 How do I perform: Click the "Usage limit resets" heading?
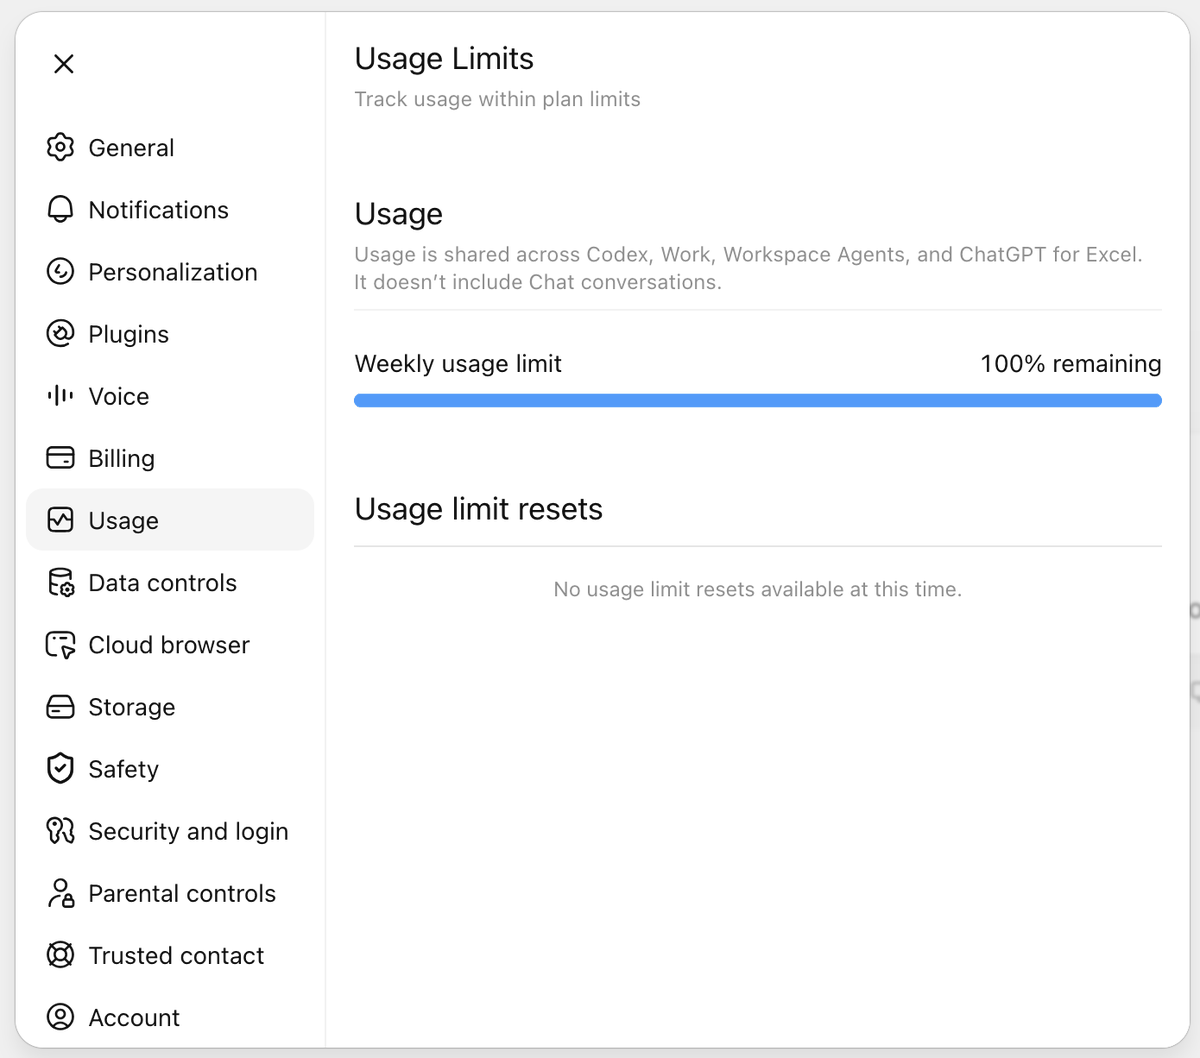[478, 509]
